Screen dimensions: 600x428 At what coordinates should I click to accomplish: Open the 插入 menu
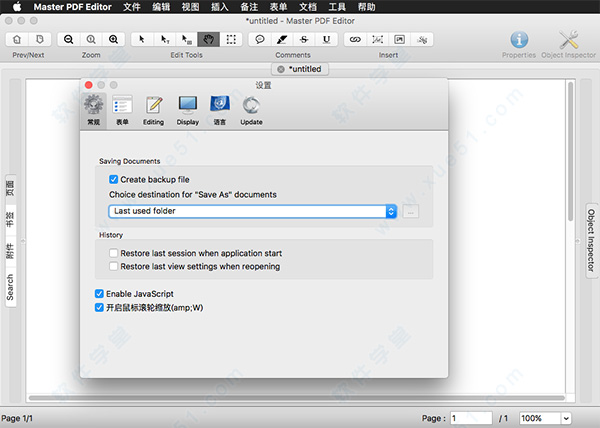[220, 7]
